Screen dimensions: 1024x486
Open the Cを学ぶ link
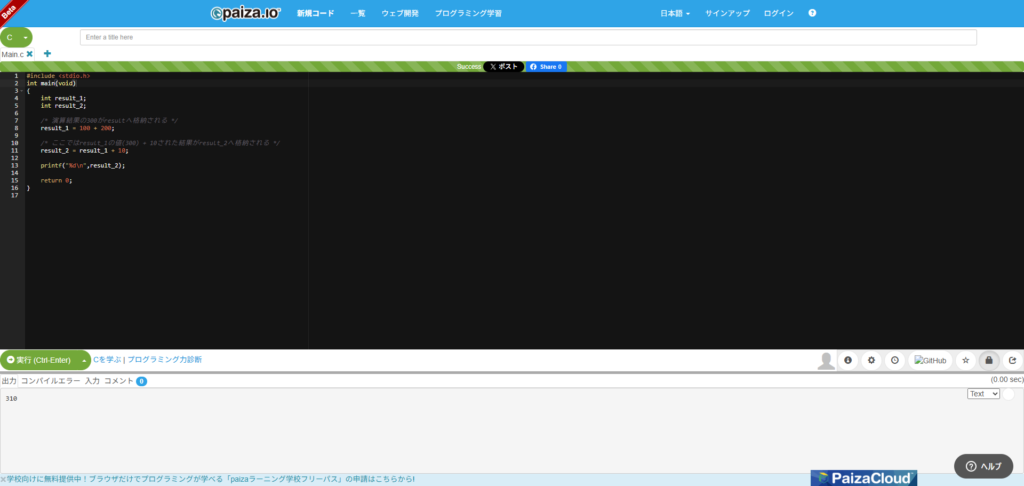click(x=107, y=359)
